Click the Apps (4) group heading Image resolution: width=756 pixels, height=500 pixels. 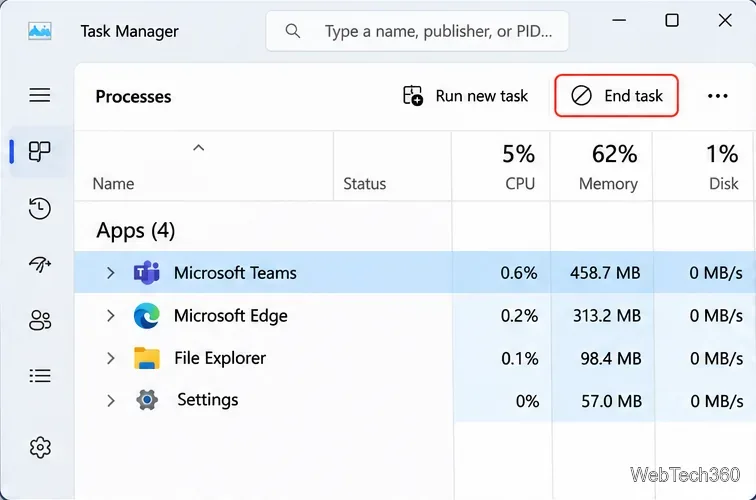(x=135, y=230)
